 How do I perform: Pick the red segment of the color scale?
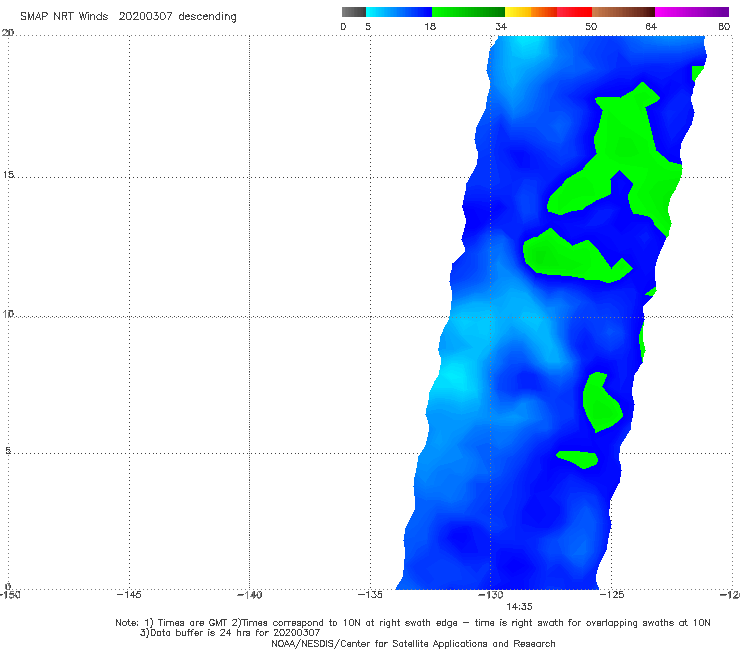click(574, 12)
